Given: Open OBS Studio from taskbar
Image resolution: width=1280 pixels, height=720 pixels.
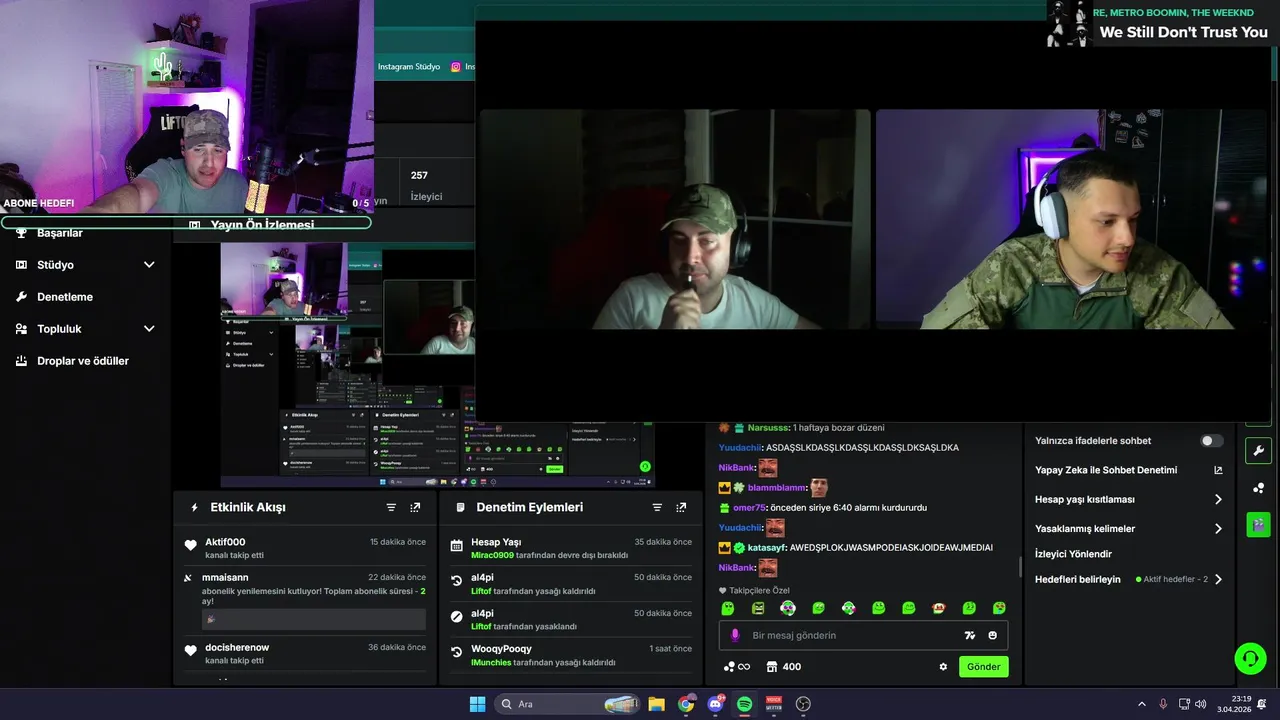Looking at the screenshot, I should tap(803, 704).
